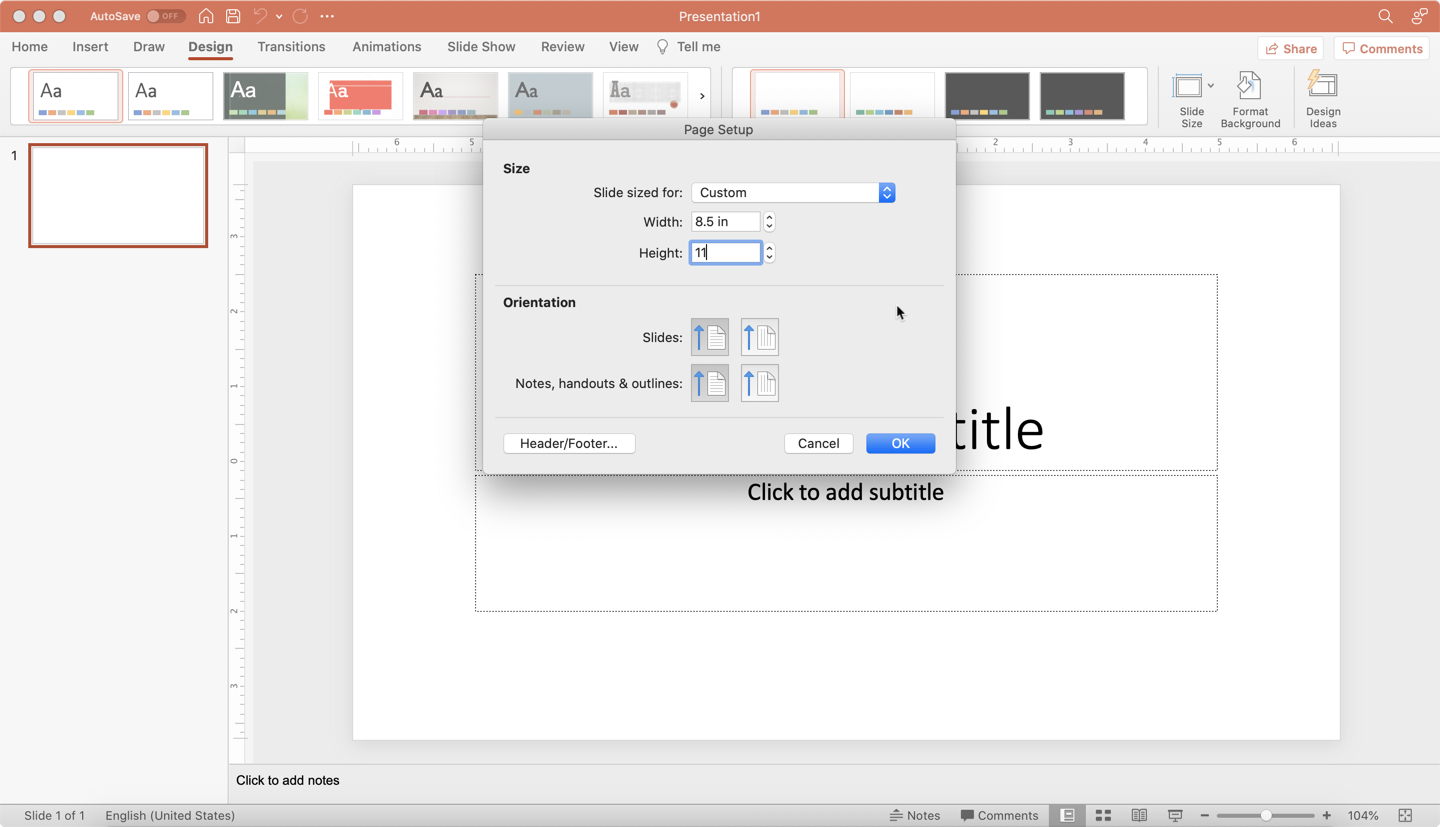Toggle Notes pane in the status bar
The image size is (1440, 827).
pos(914,816)
